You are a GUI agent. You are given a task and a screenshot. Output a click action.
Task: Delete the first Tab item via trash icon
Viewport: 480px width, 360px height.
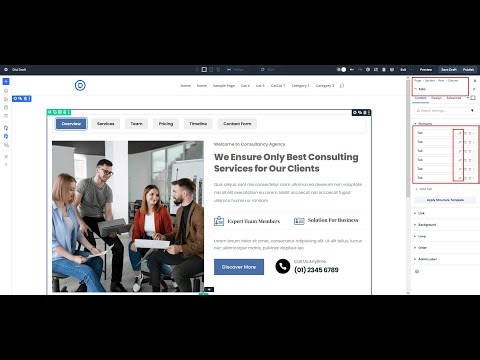[470, 133]
